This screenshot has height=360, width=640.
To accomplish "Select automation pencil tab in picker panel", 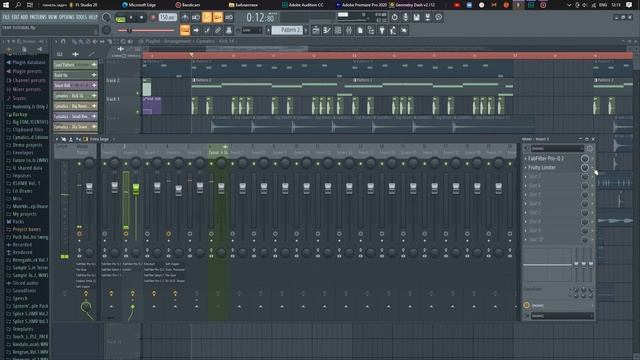I will [91, 54].
